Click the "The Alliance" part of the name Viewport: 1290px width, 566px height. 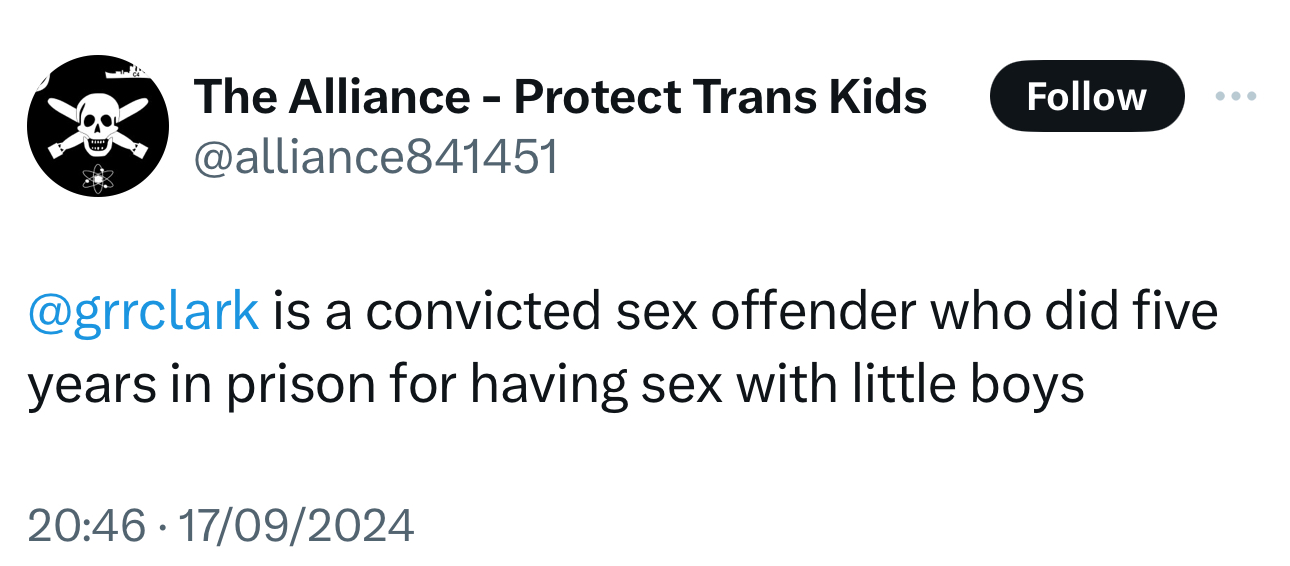tap(331, 97)
